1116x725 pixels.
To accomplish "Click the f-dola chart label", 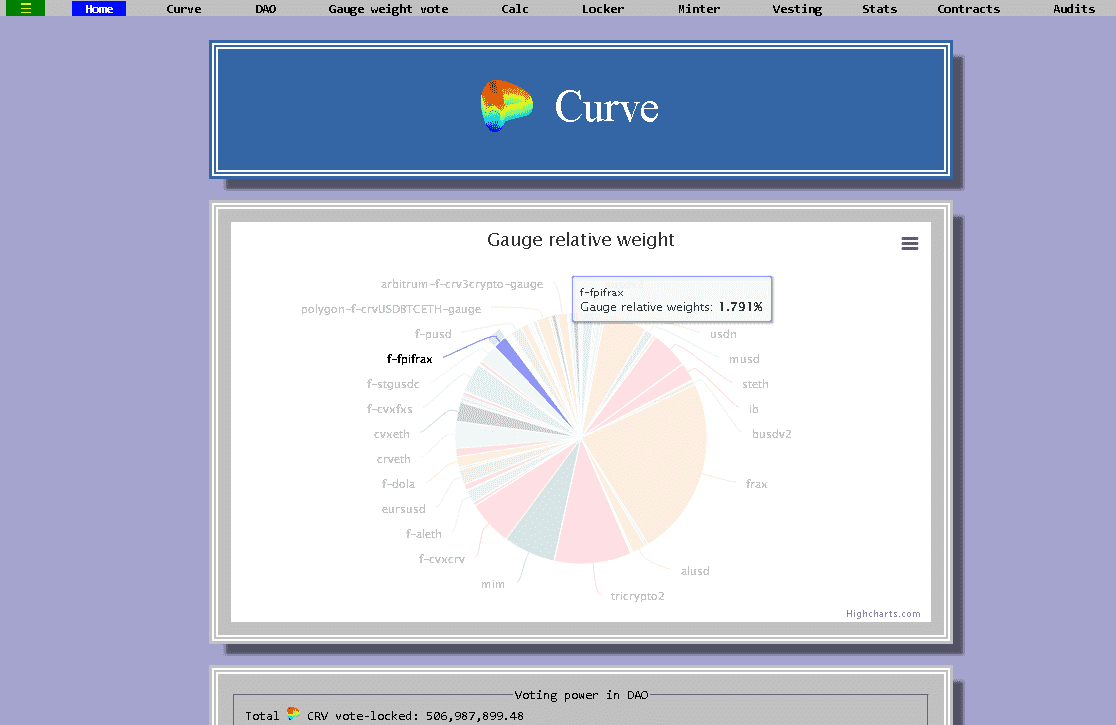I will pos(398,484).
